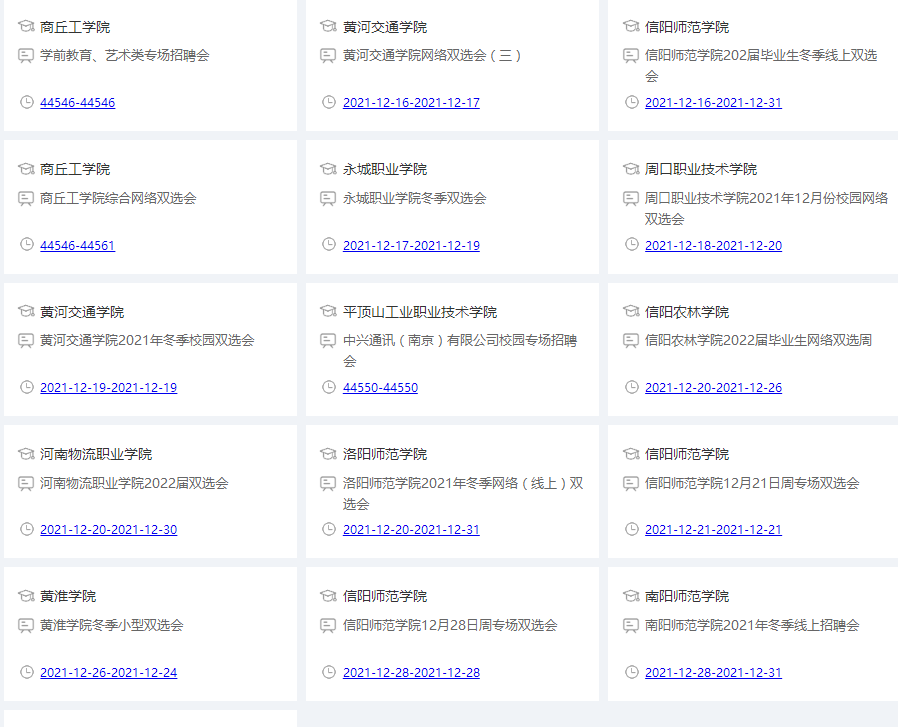Select the 洛阳师范学院 card heading
This screenshot has height=727, width=898.
[385, 454]
